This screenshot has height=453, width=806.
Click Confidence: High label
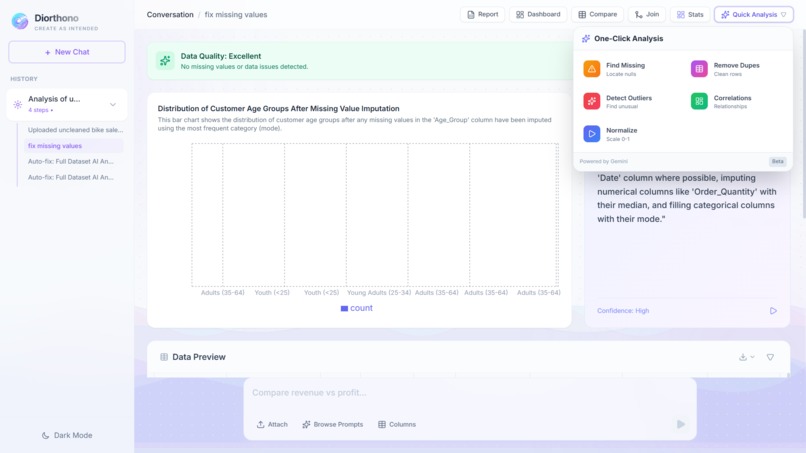coord(623,311)
